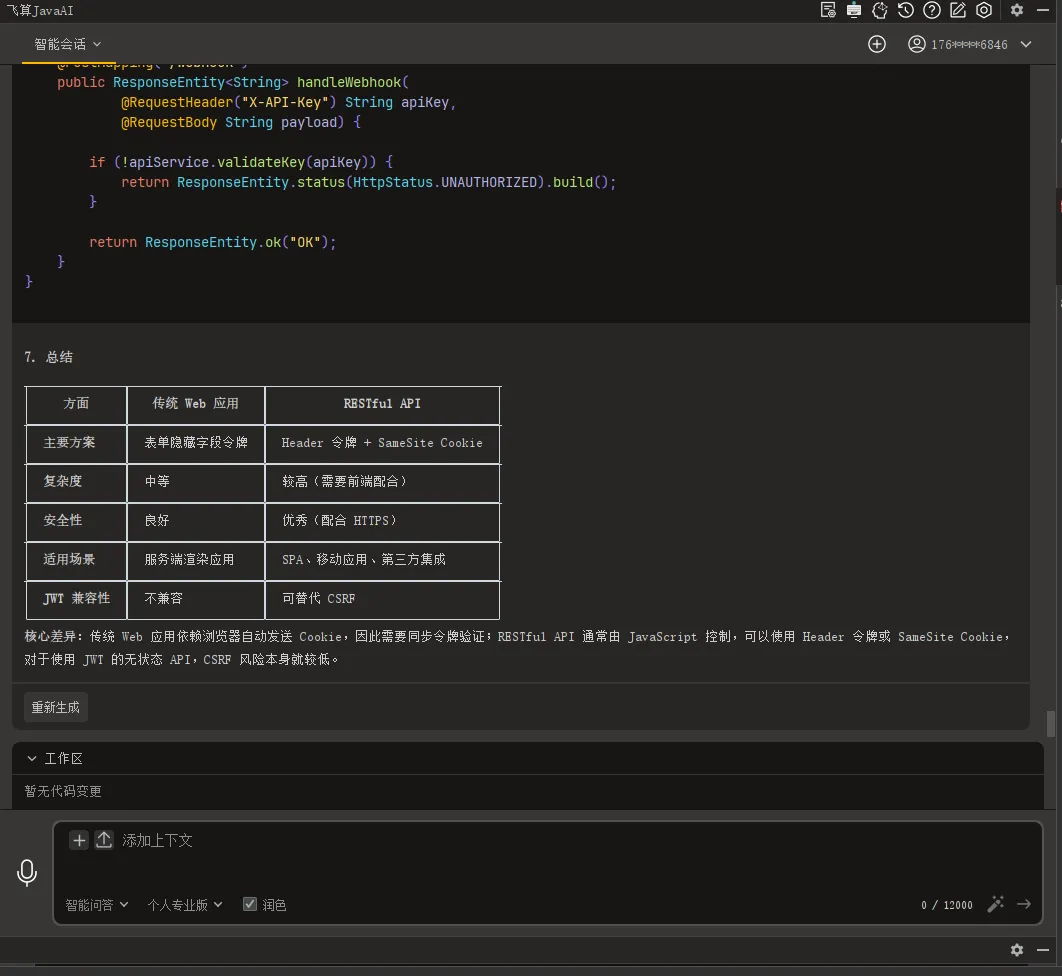Click the '飞算JavaAI' panel title
The height and width of the screenshot is (976, 1062).
coord(39,10)
